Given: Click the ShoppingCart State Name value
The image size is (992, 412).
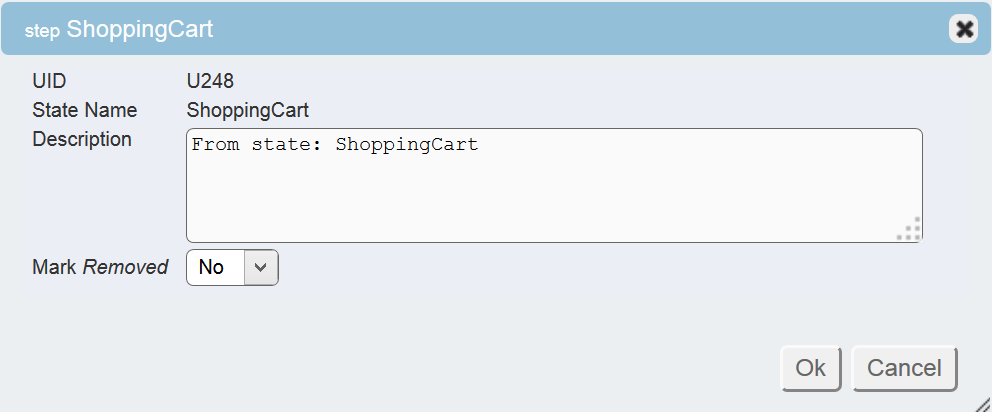Looking at the screenshot, I should (248, 110).
